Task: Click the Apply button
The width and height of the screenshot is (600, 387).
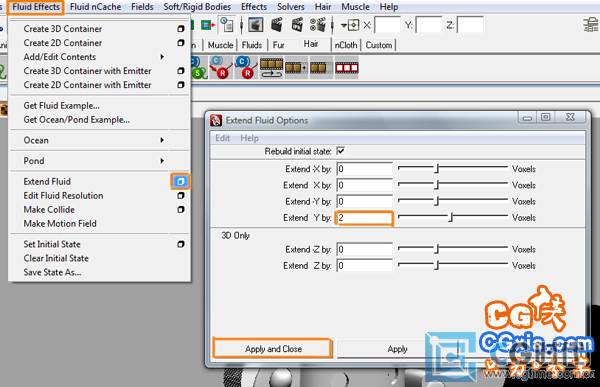Action: pos(397,349)
